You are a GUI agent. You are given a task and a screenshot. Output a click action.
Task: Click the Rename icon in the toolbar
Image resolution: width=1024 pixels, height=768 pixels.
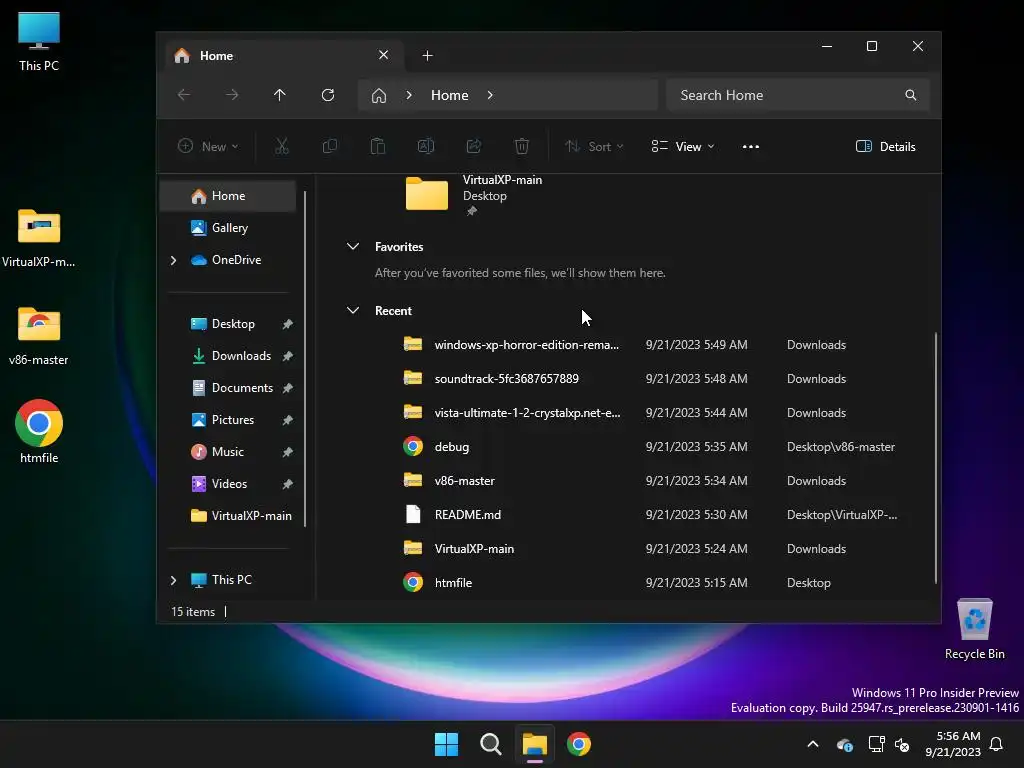[x=426, y=146]
